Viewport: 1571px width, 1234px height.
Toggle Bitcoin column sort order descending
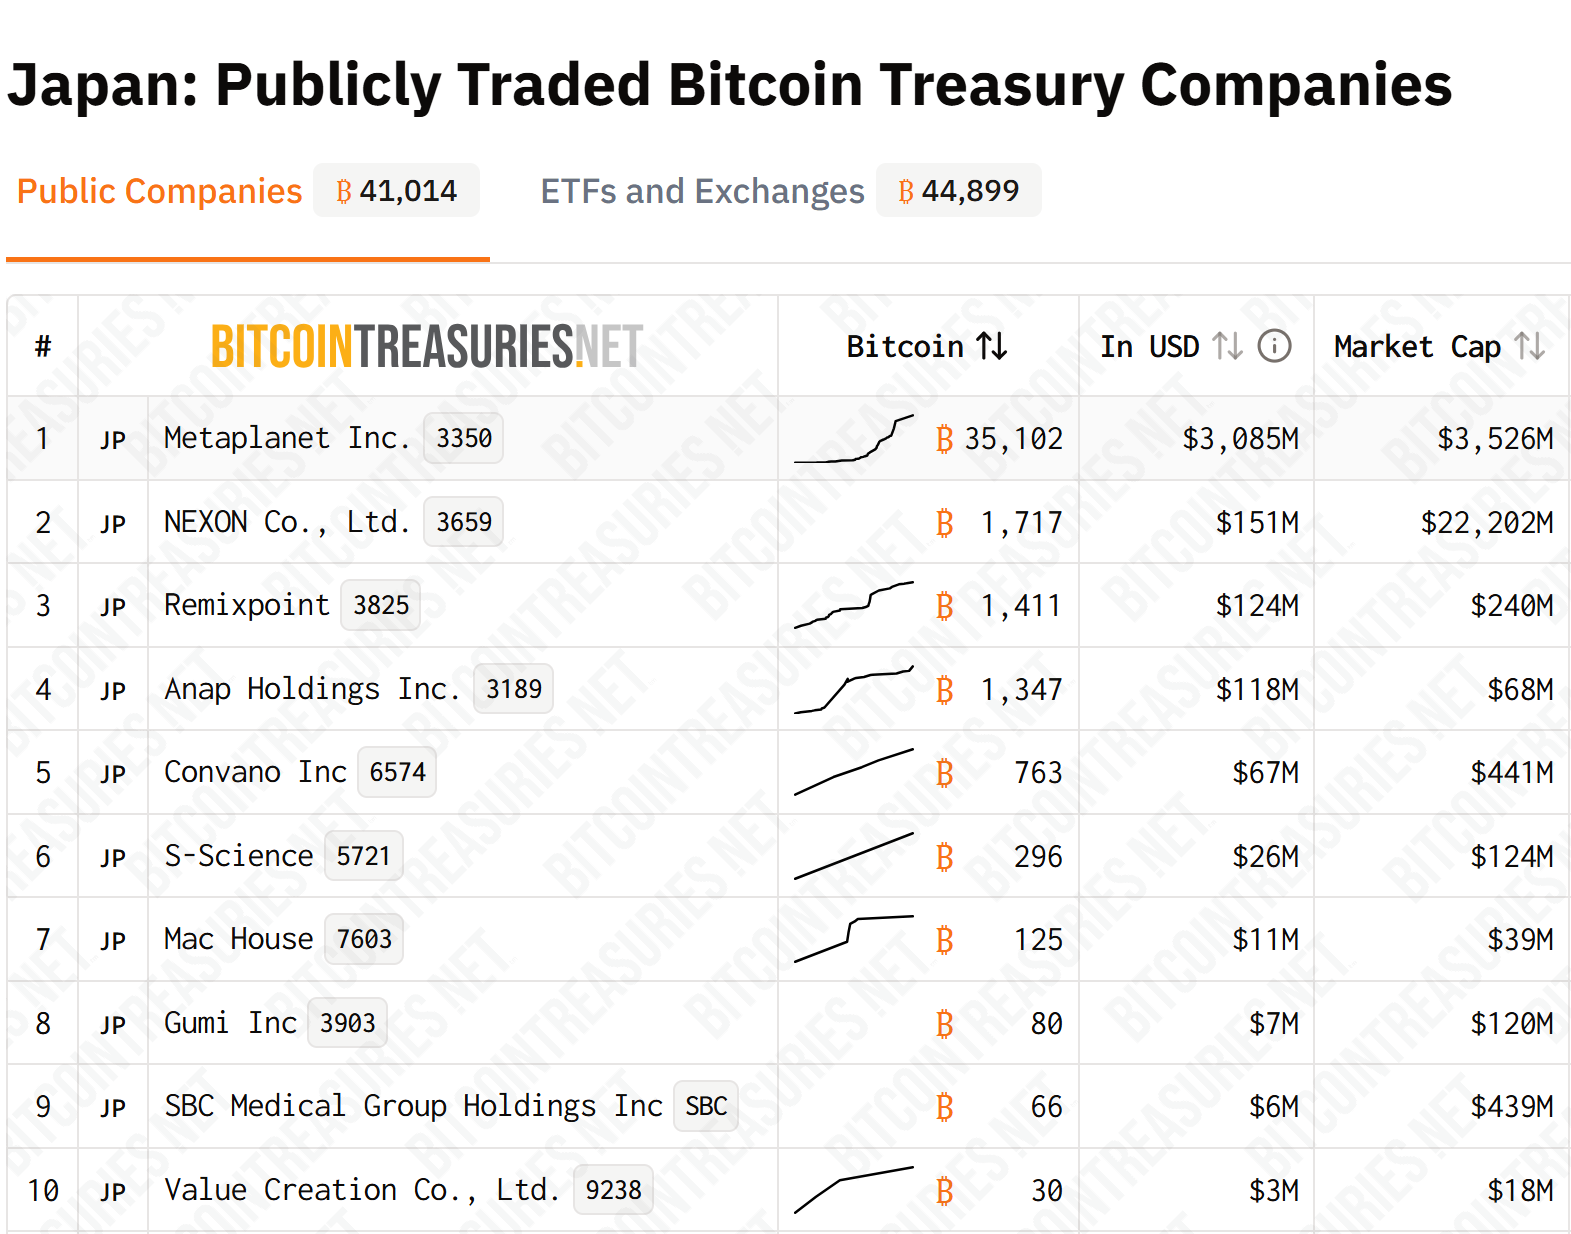pos(989,346)
